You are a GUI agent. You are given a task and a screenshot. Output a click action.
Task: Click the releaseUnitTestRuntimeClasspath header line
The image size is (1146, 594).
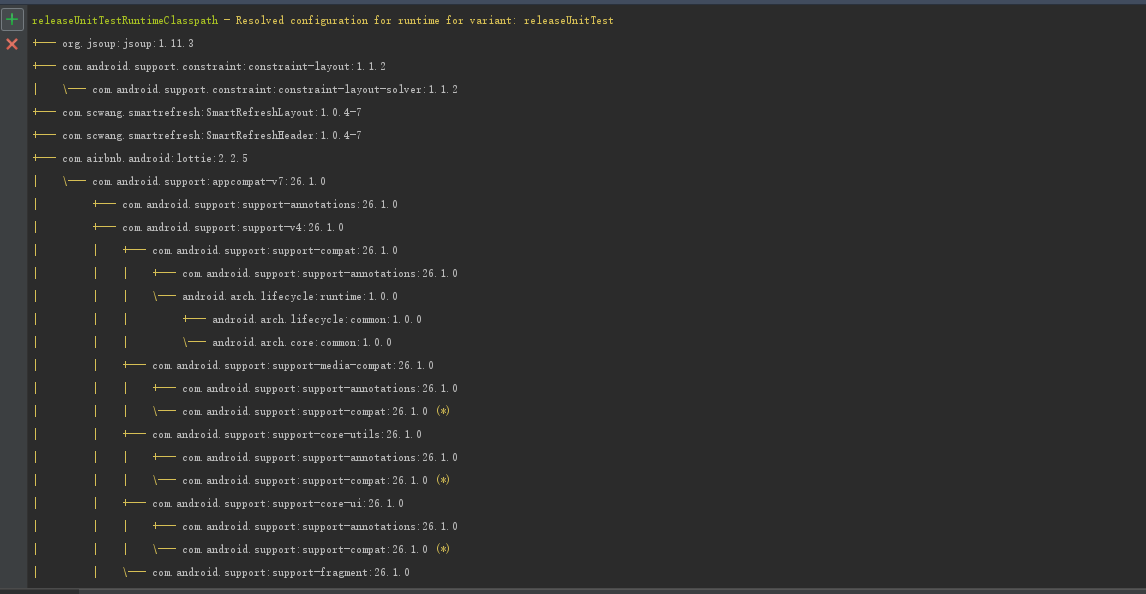tap(322, 20)
